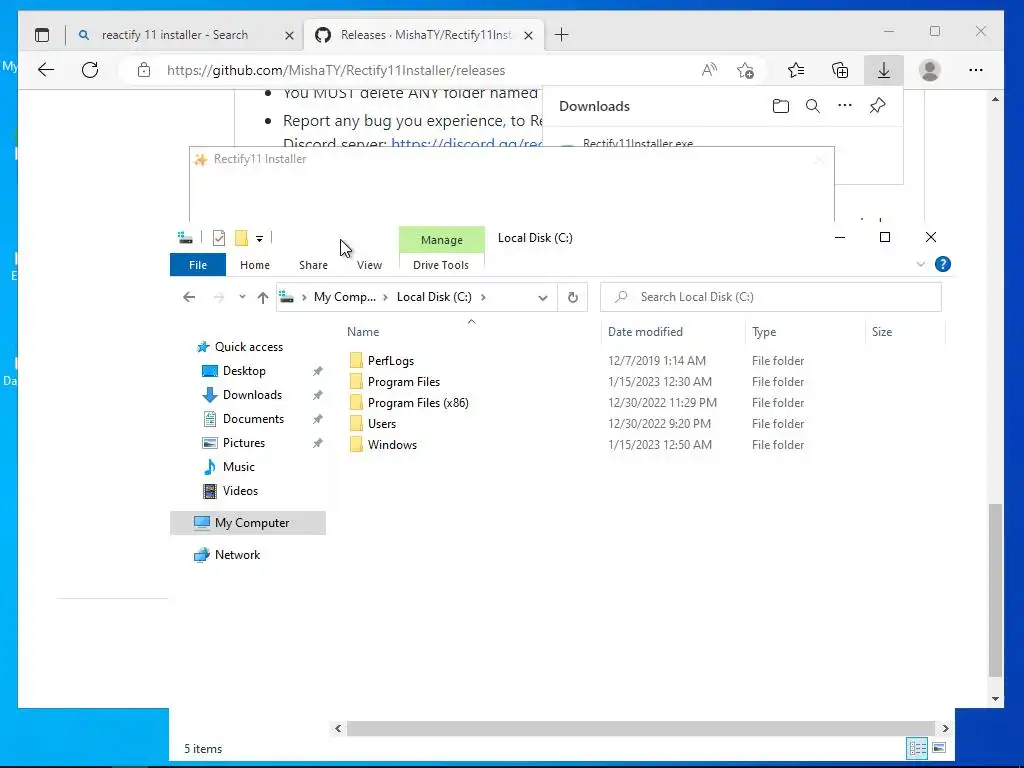The image size is (1024, 768).
Task: Click New folder quick access toolbar icon
Action: tap(241, 238)
